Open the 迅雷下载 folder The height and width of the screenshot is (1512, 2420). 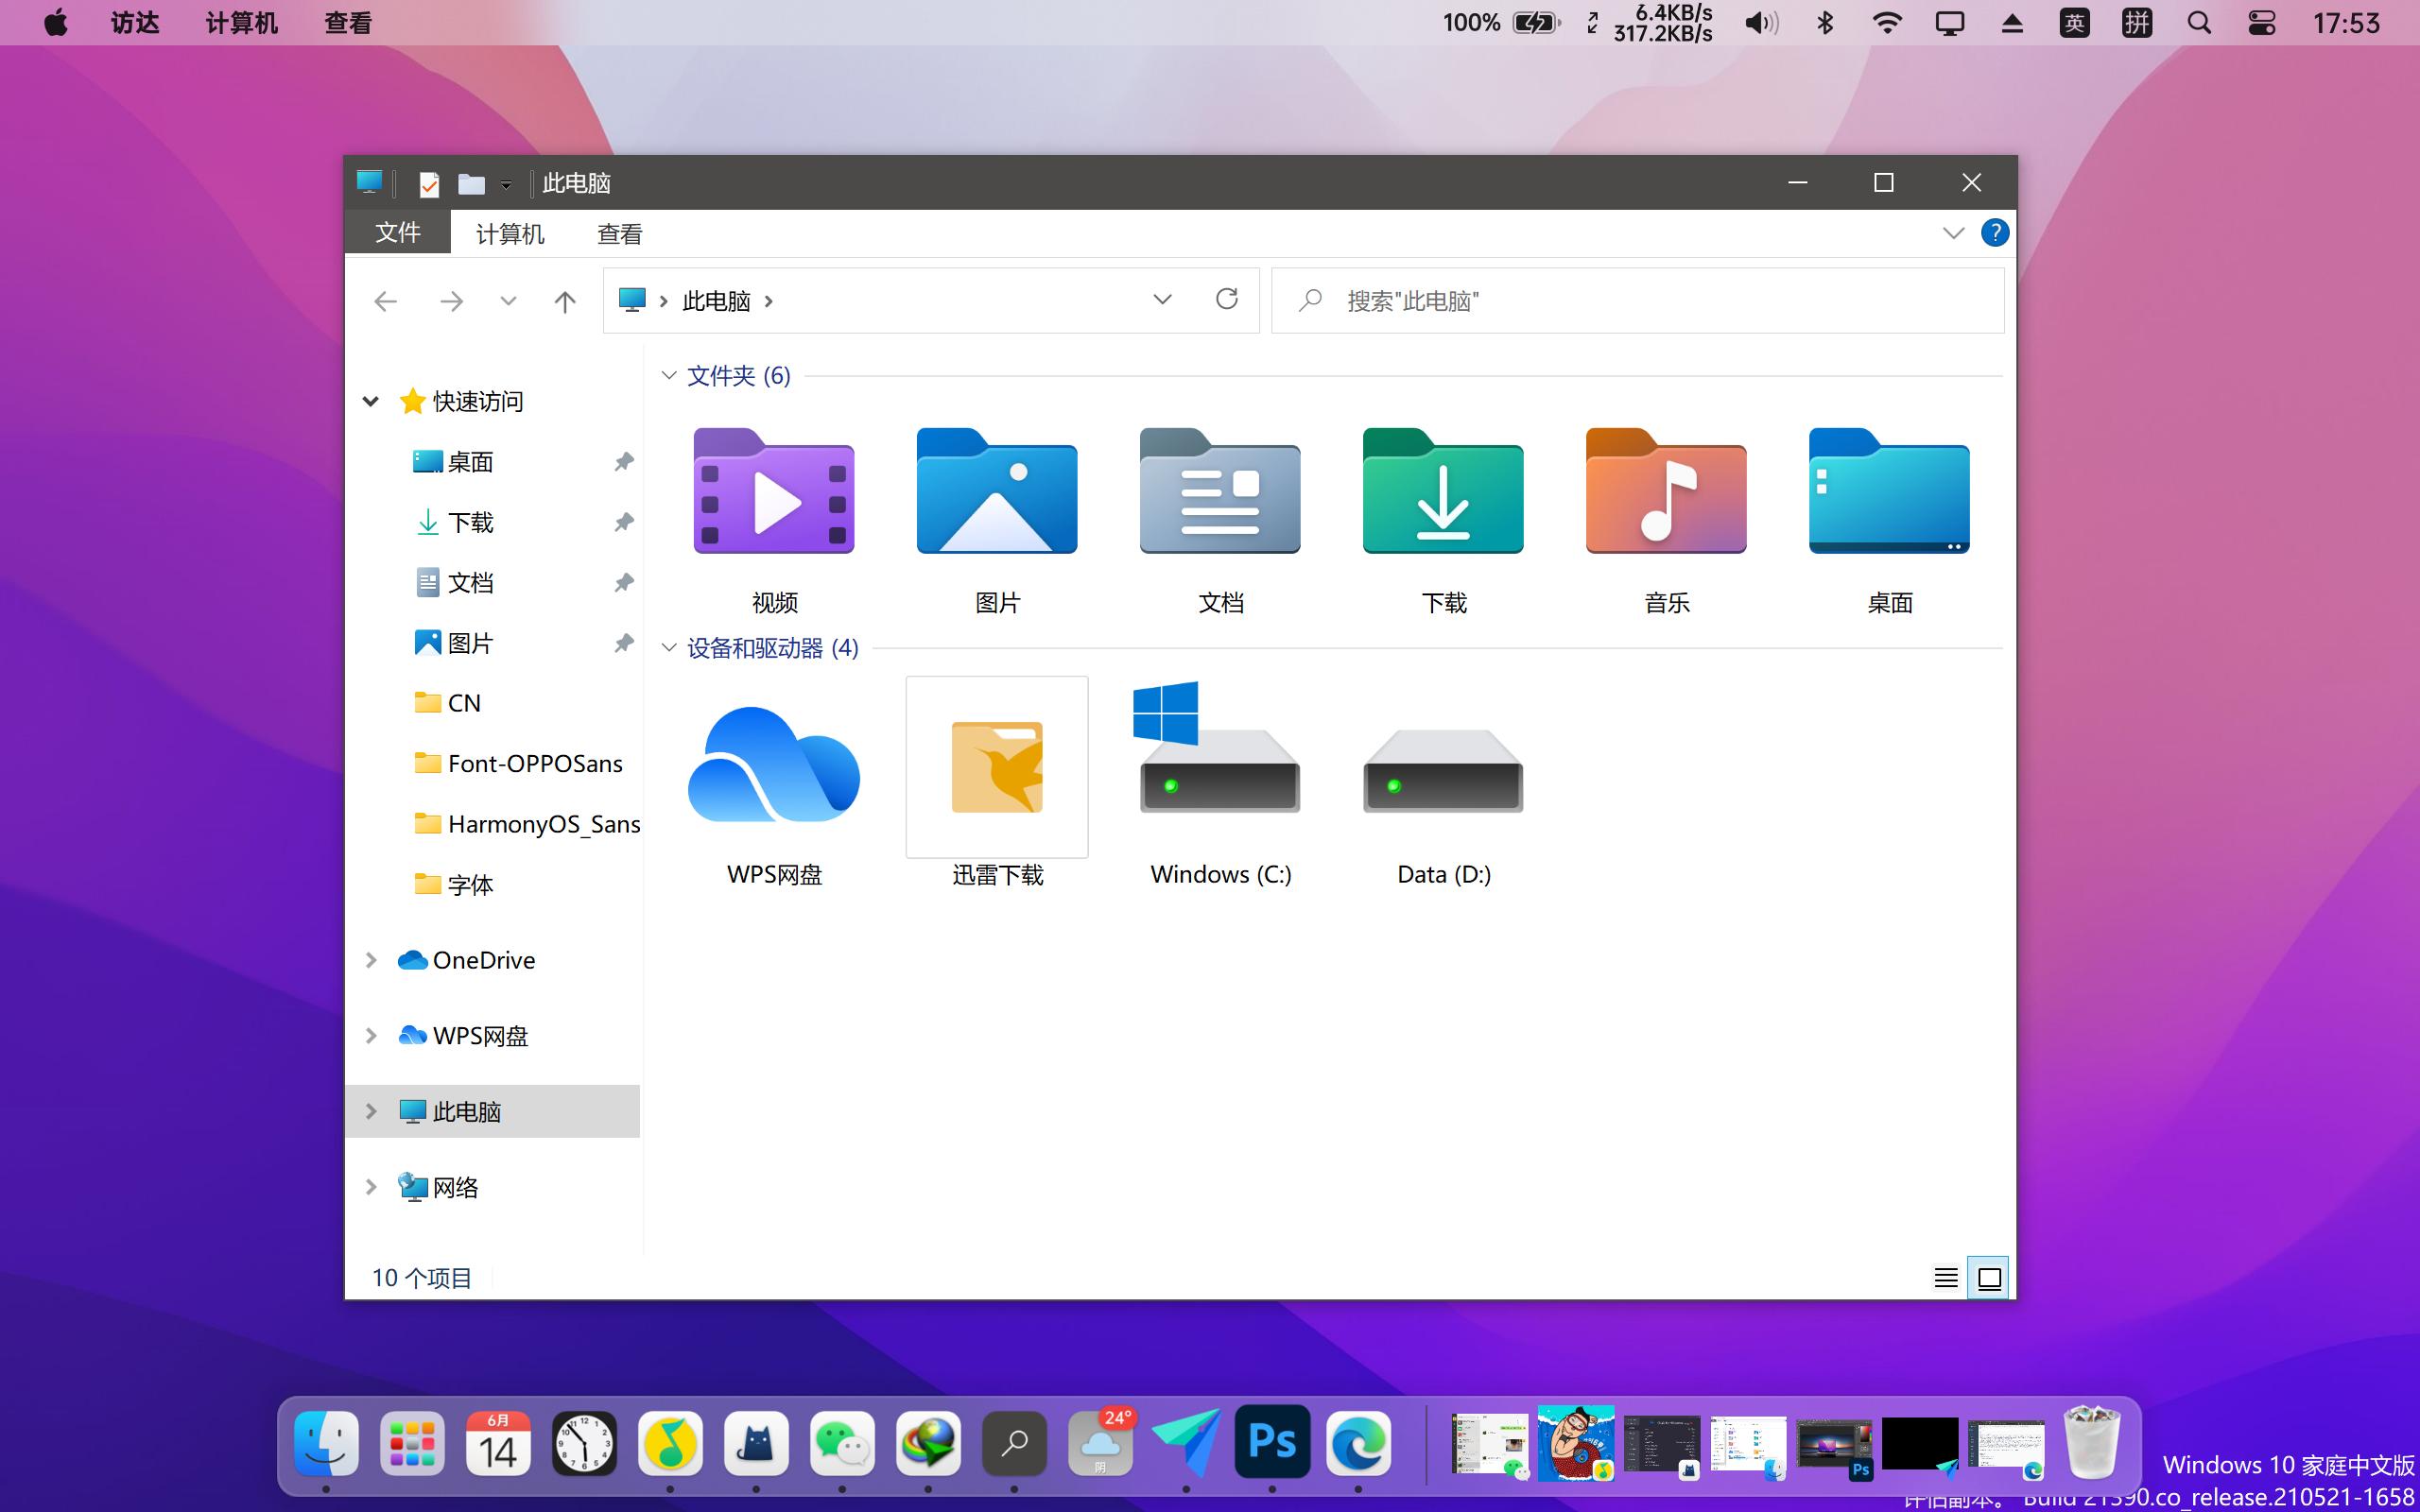point(996,765)
